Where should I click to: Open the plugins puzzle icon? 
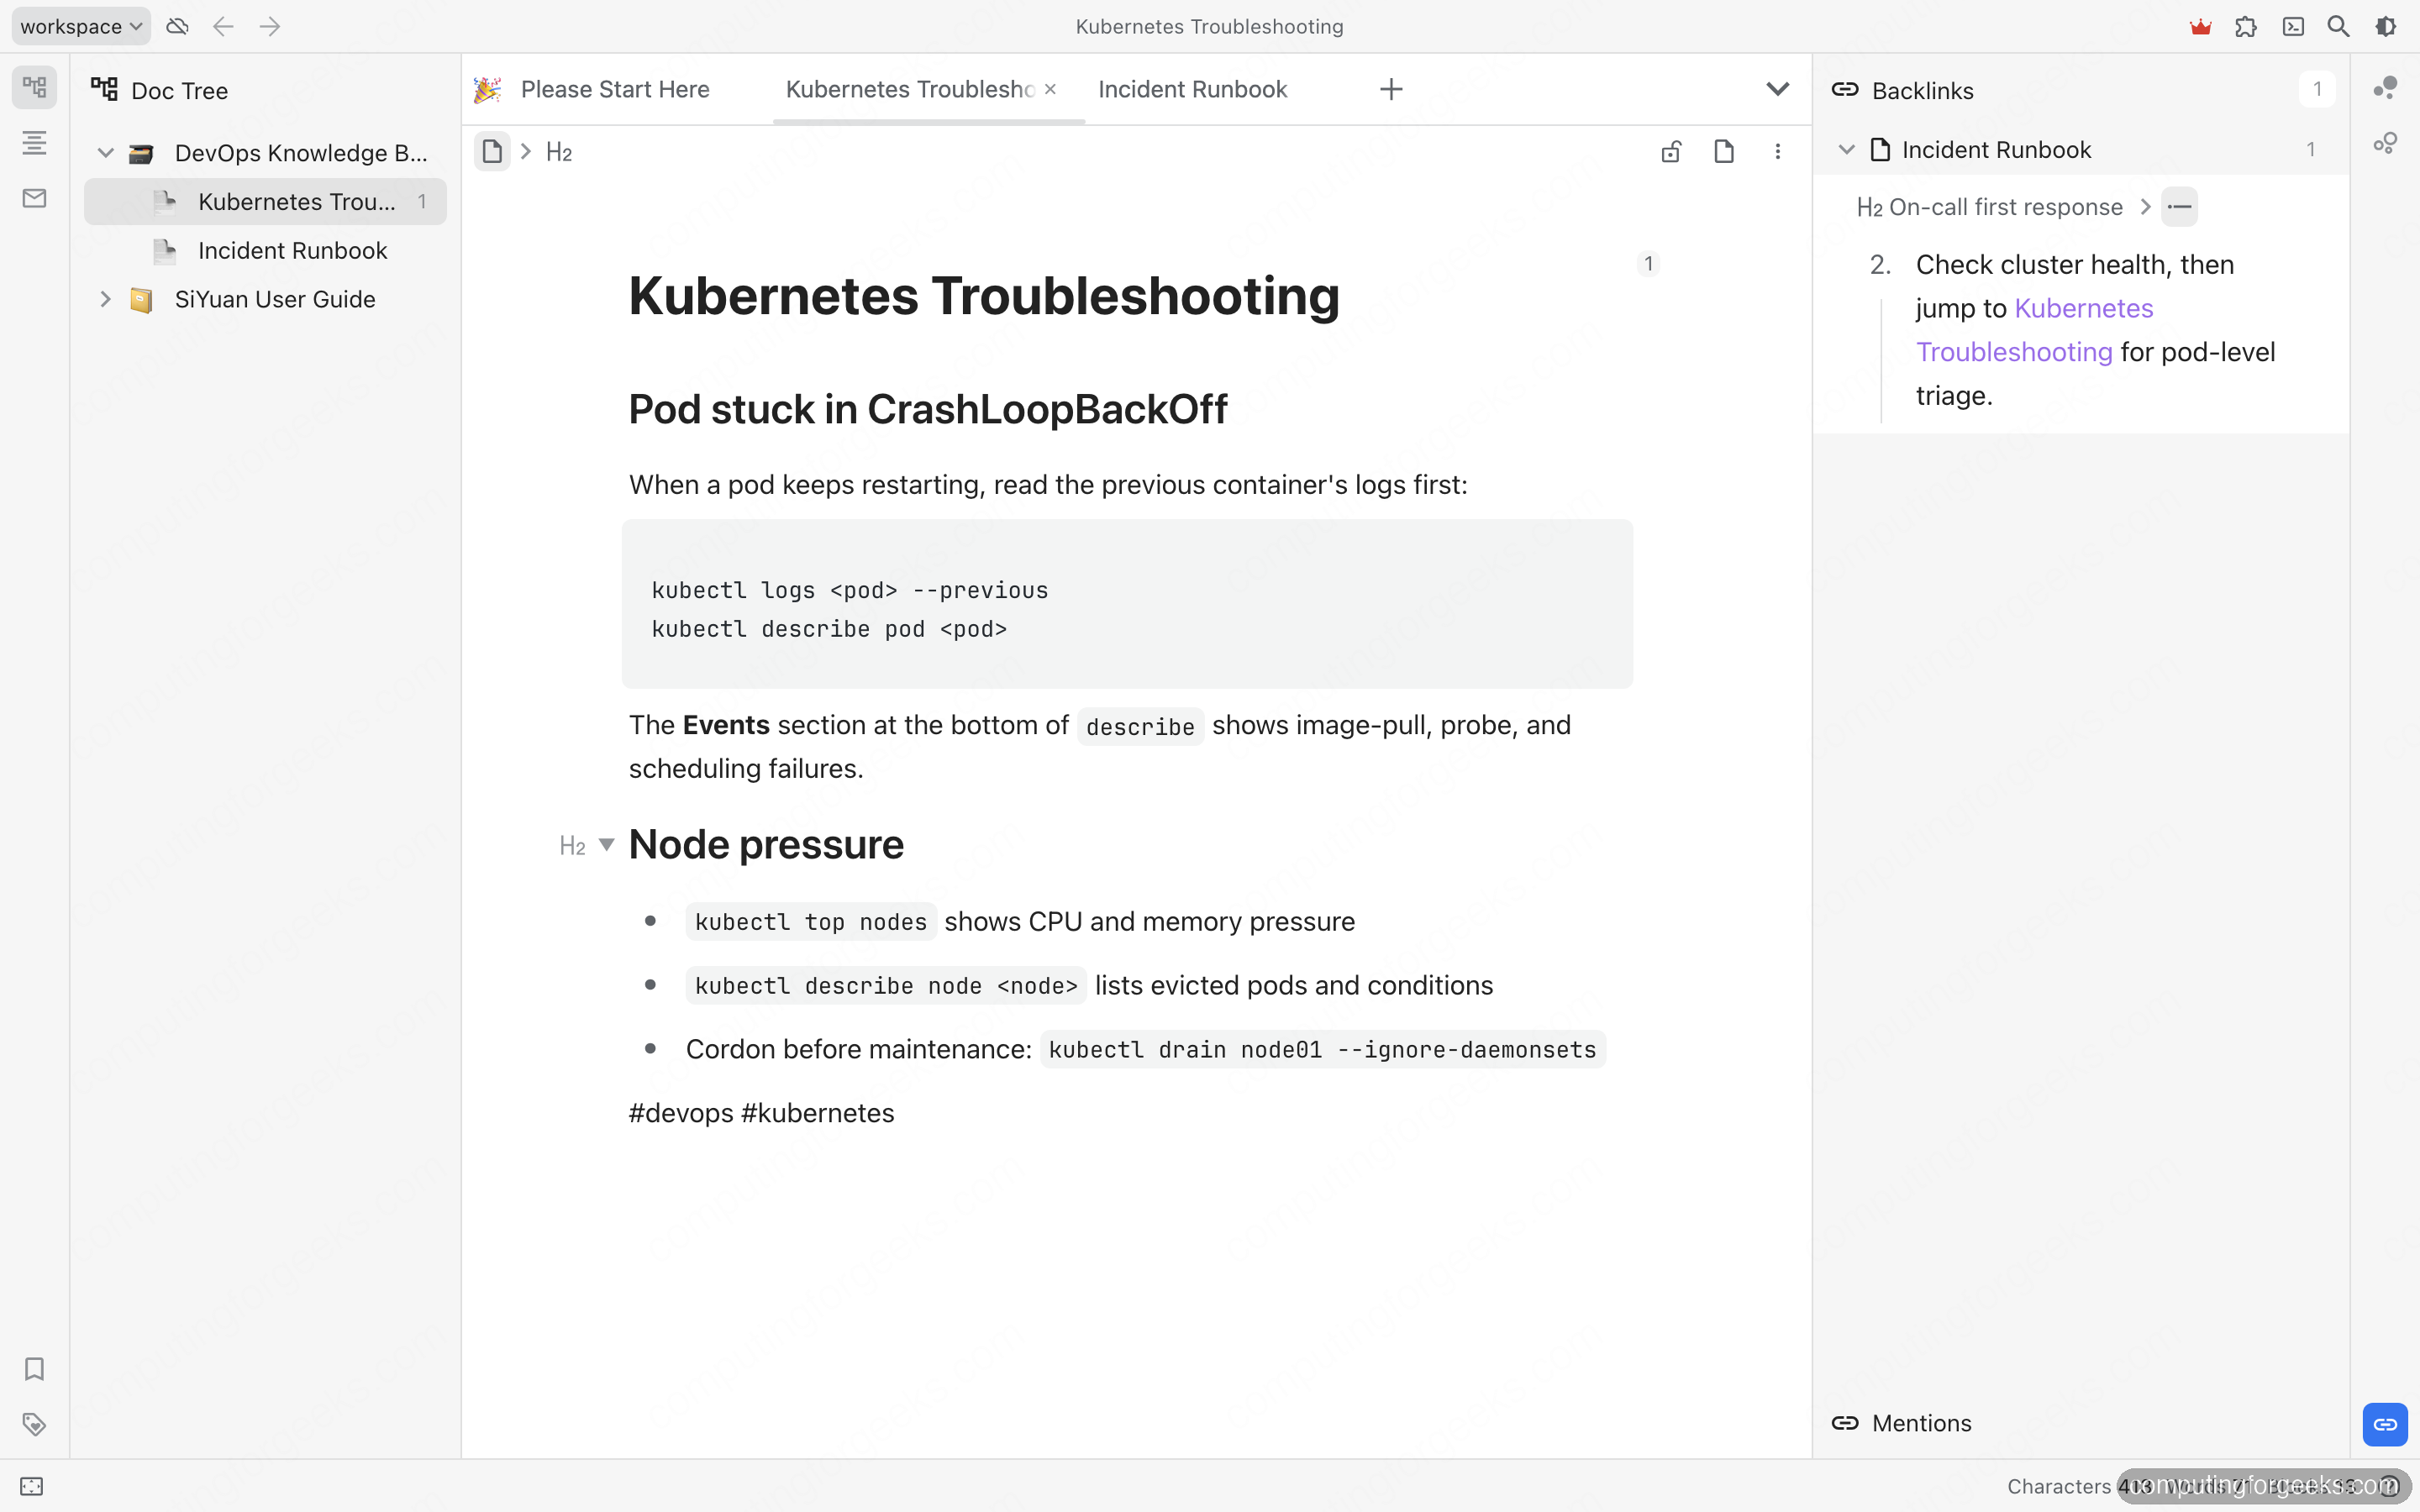[2246, 27]
